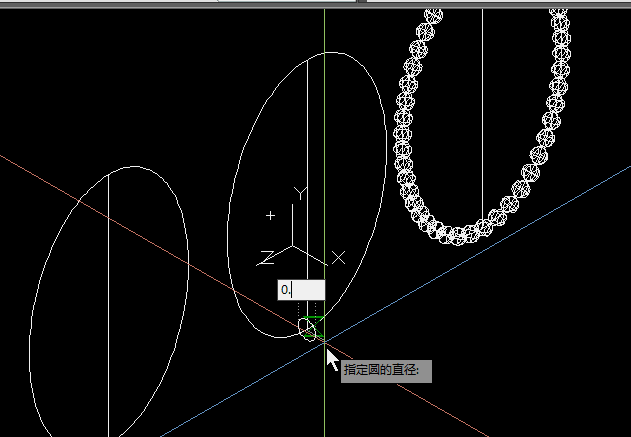
Task: Click the small plus marker left of Y axis
Action: pyautogui.click(x=270, y=215)
